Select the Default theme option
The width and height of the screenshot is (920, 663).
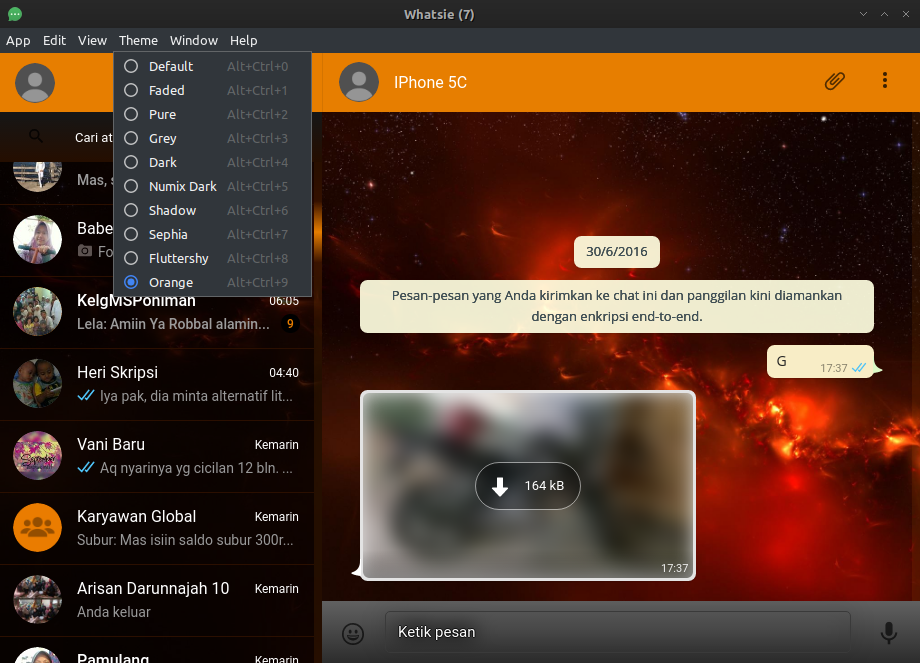coord(212,66)
